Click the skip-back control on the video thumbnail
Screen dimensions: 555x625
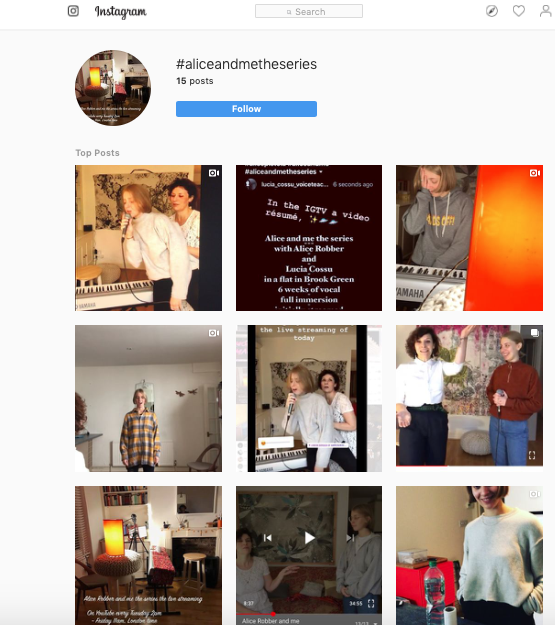pyautogui.click(x=268, y=538)
